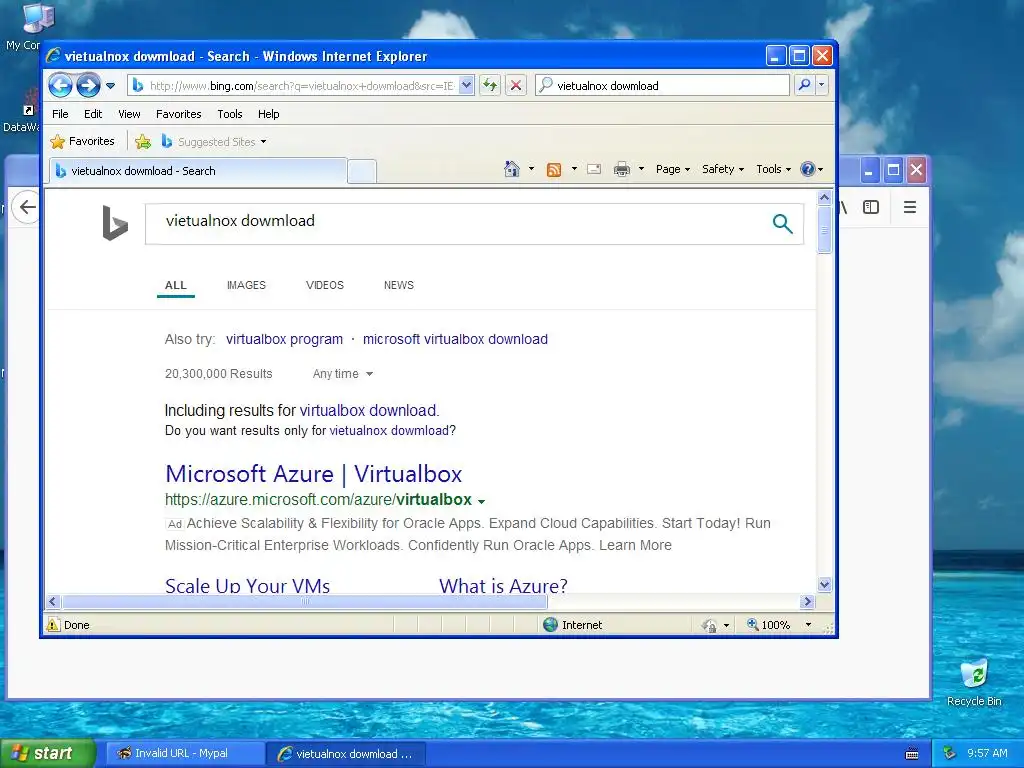Click the RSS Feeds icon
1024x768 pixels.
pyautogui.click(x=554, y=170)
